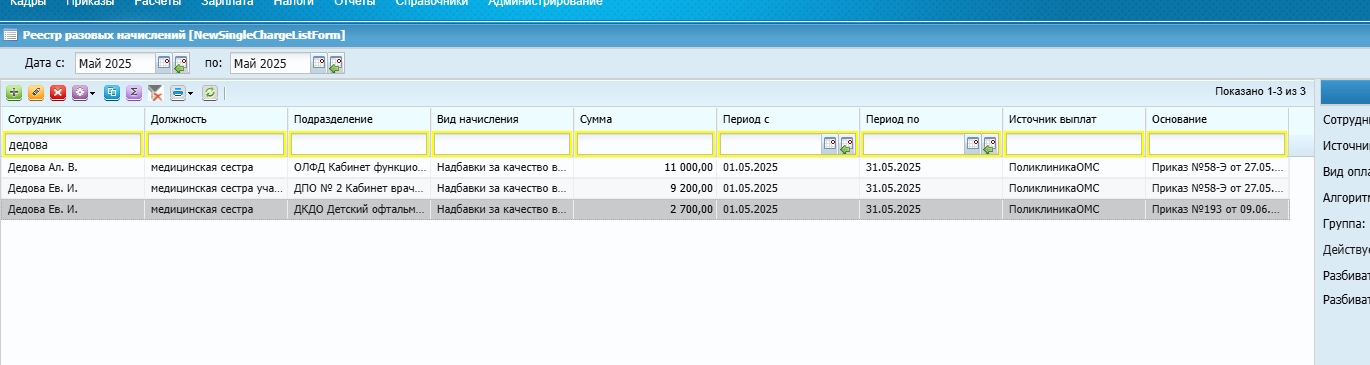Click the amount cell '9 200,00'
Viewport: 1370px width, 365px height.
point(645,188)
